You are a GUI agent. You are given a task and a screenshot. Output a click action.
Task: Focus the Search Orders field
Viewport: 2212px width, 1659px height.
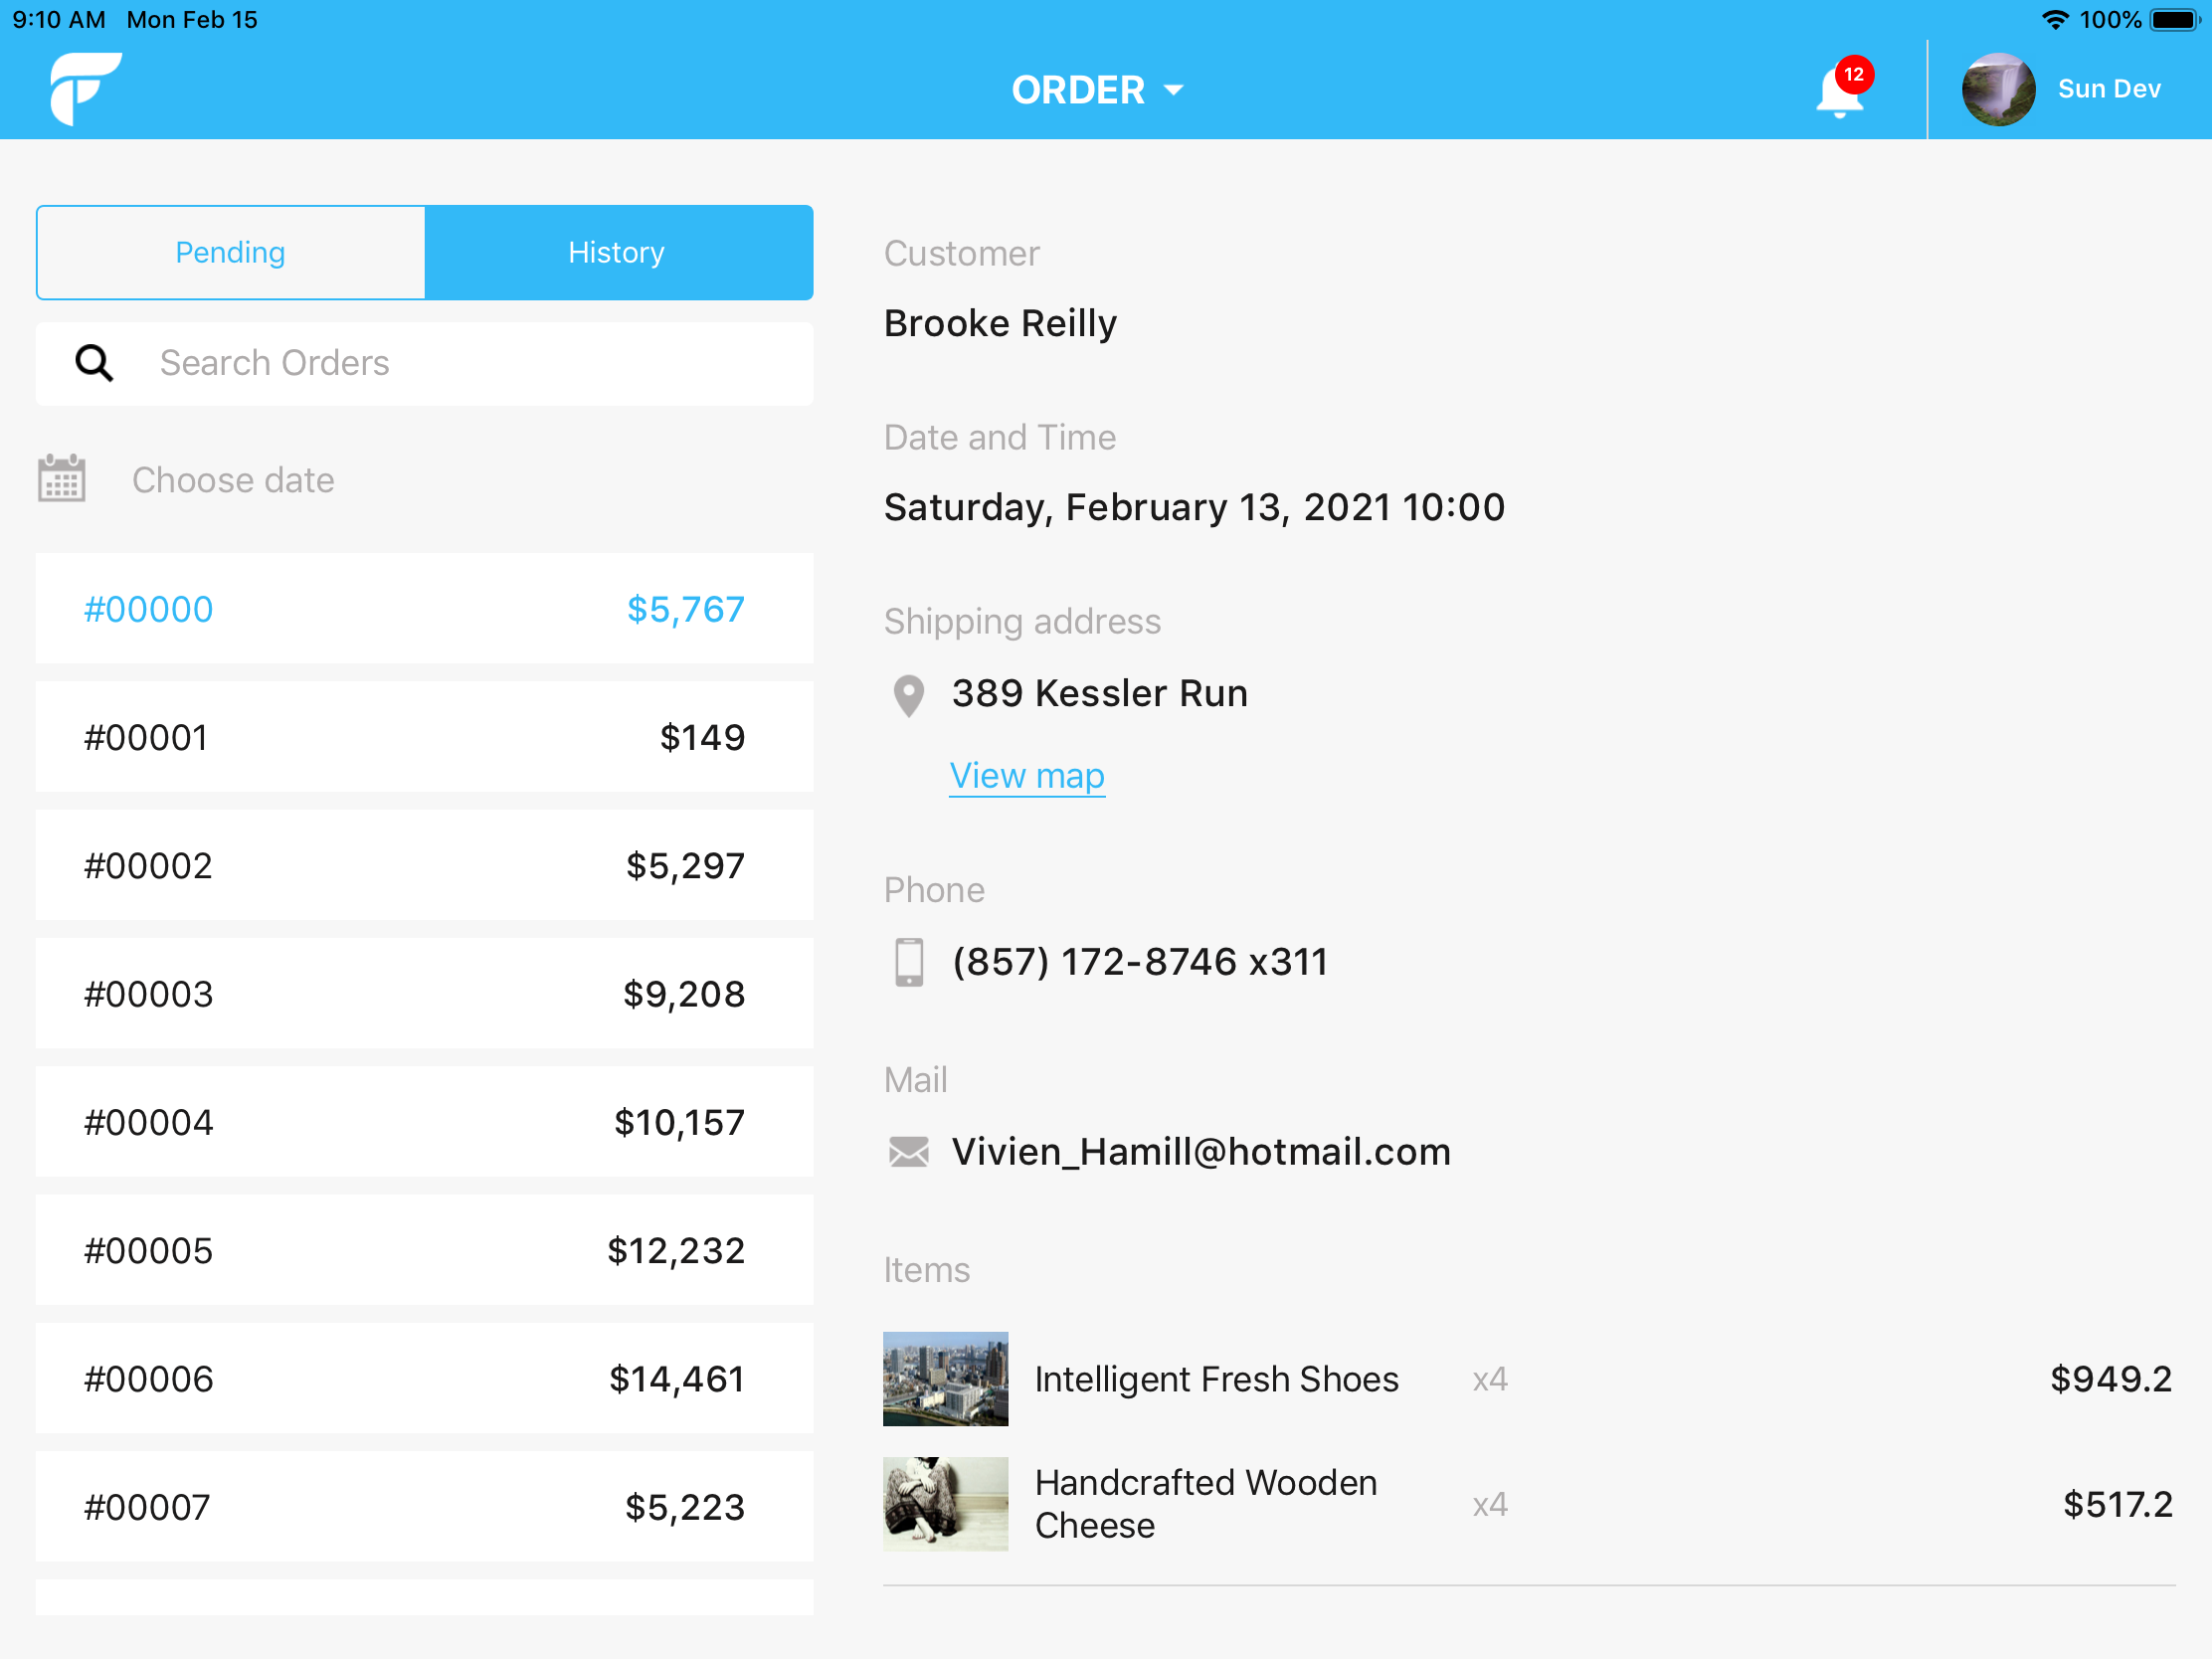point(470,363)
